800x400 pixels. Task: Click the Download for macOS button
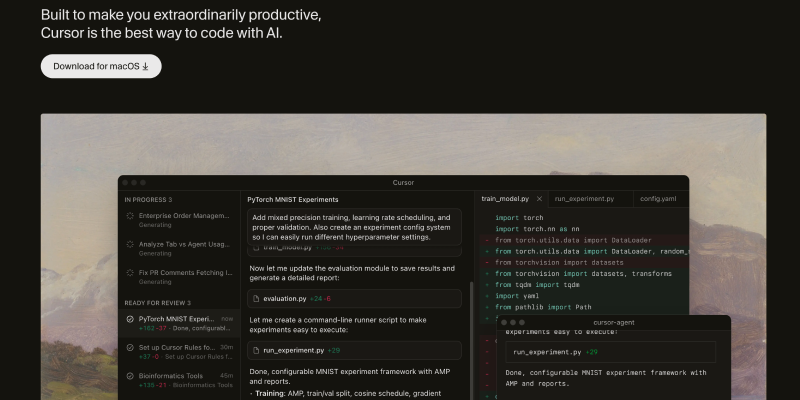click(101, 66)
